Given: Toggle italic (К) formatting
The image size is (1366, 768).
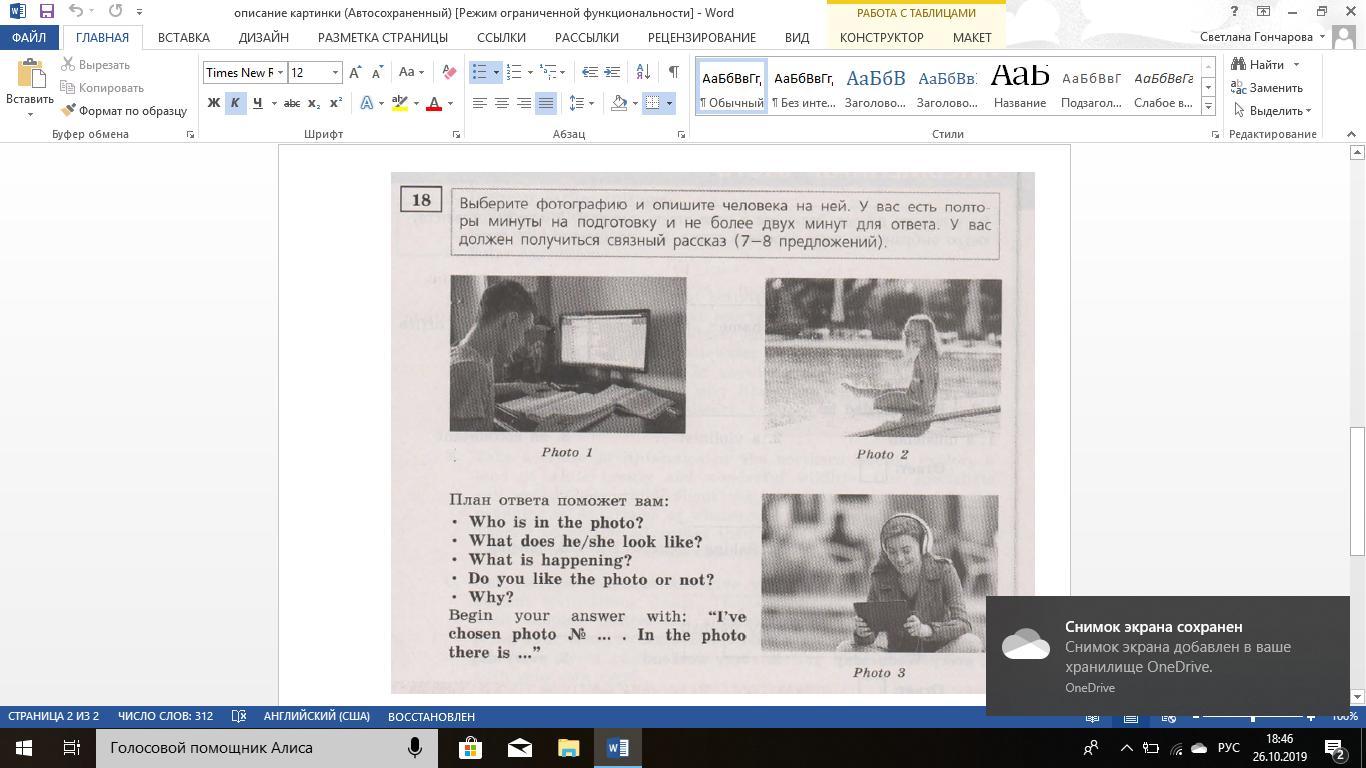Looking at the screenshot, I should (235, 103).
